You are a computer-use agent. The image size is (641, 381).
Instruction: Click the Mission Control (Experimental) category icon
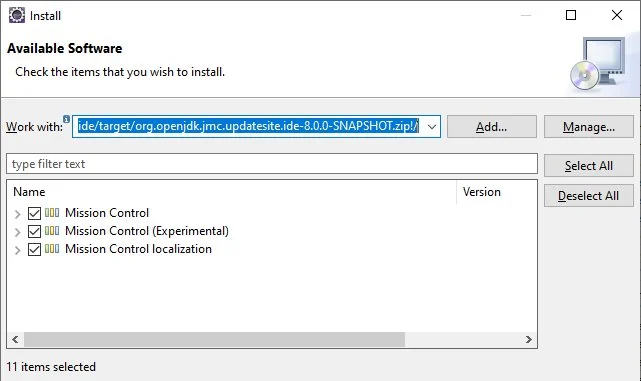click(52, 231)
